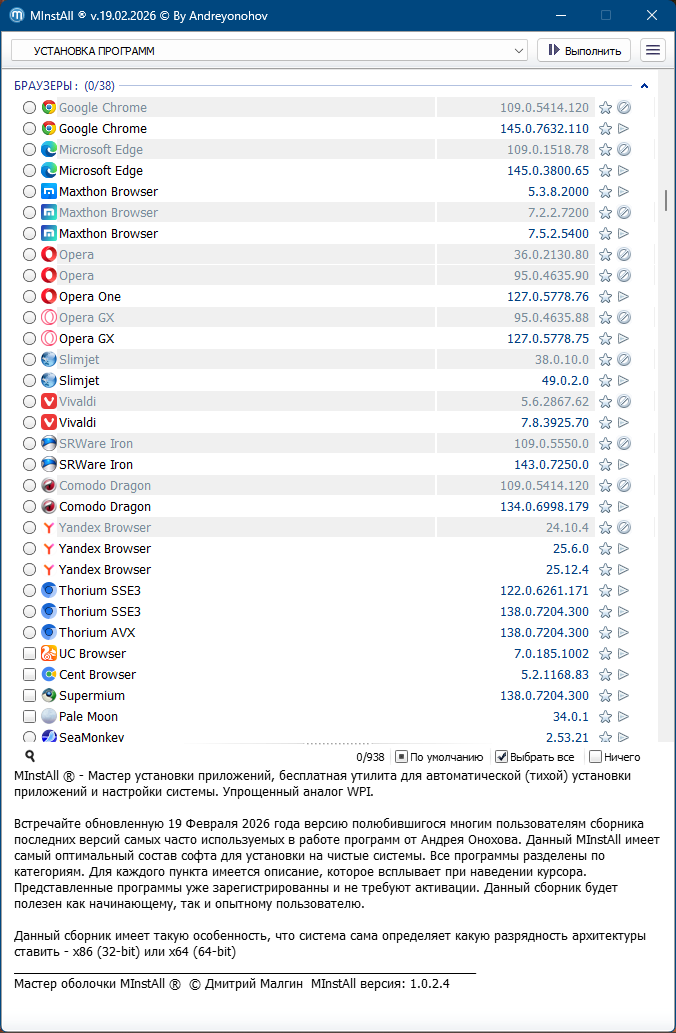Click play arrow for Microsoft Edge 145.0.3800.65
The width and height of the screenshot is (676, 1033).
(623, 171)
